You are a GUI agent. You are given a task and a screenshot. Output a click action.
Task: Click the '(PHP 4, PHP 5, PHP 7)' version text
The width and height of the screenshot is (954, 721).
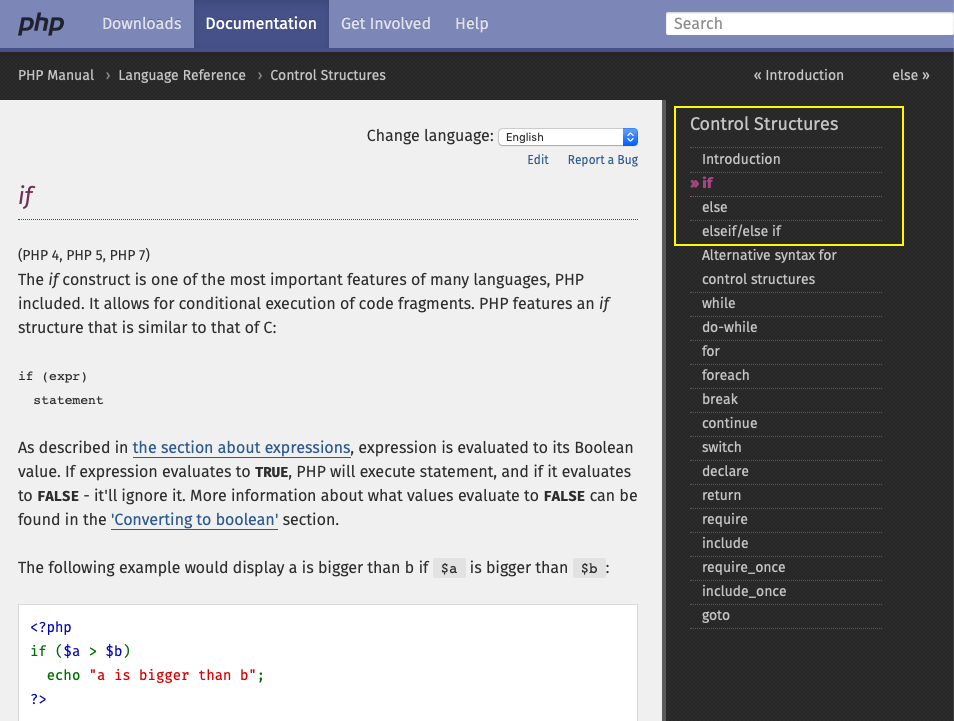tap(84, 255)
